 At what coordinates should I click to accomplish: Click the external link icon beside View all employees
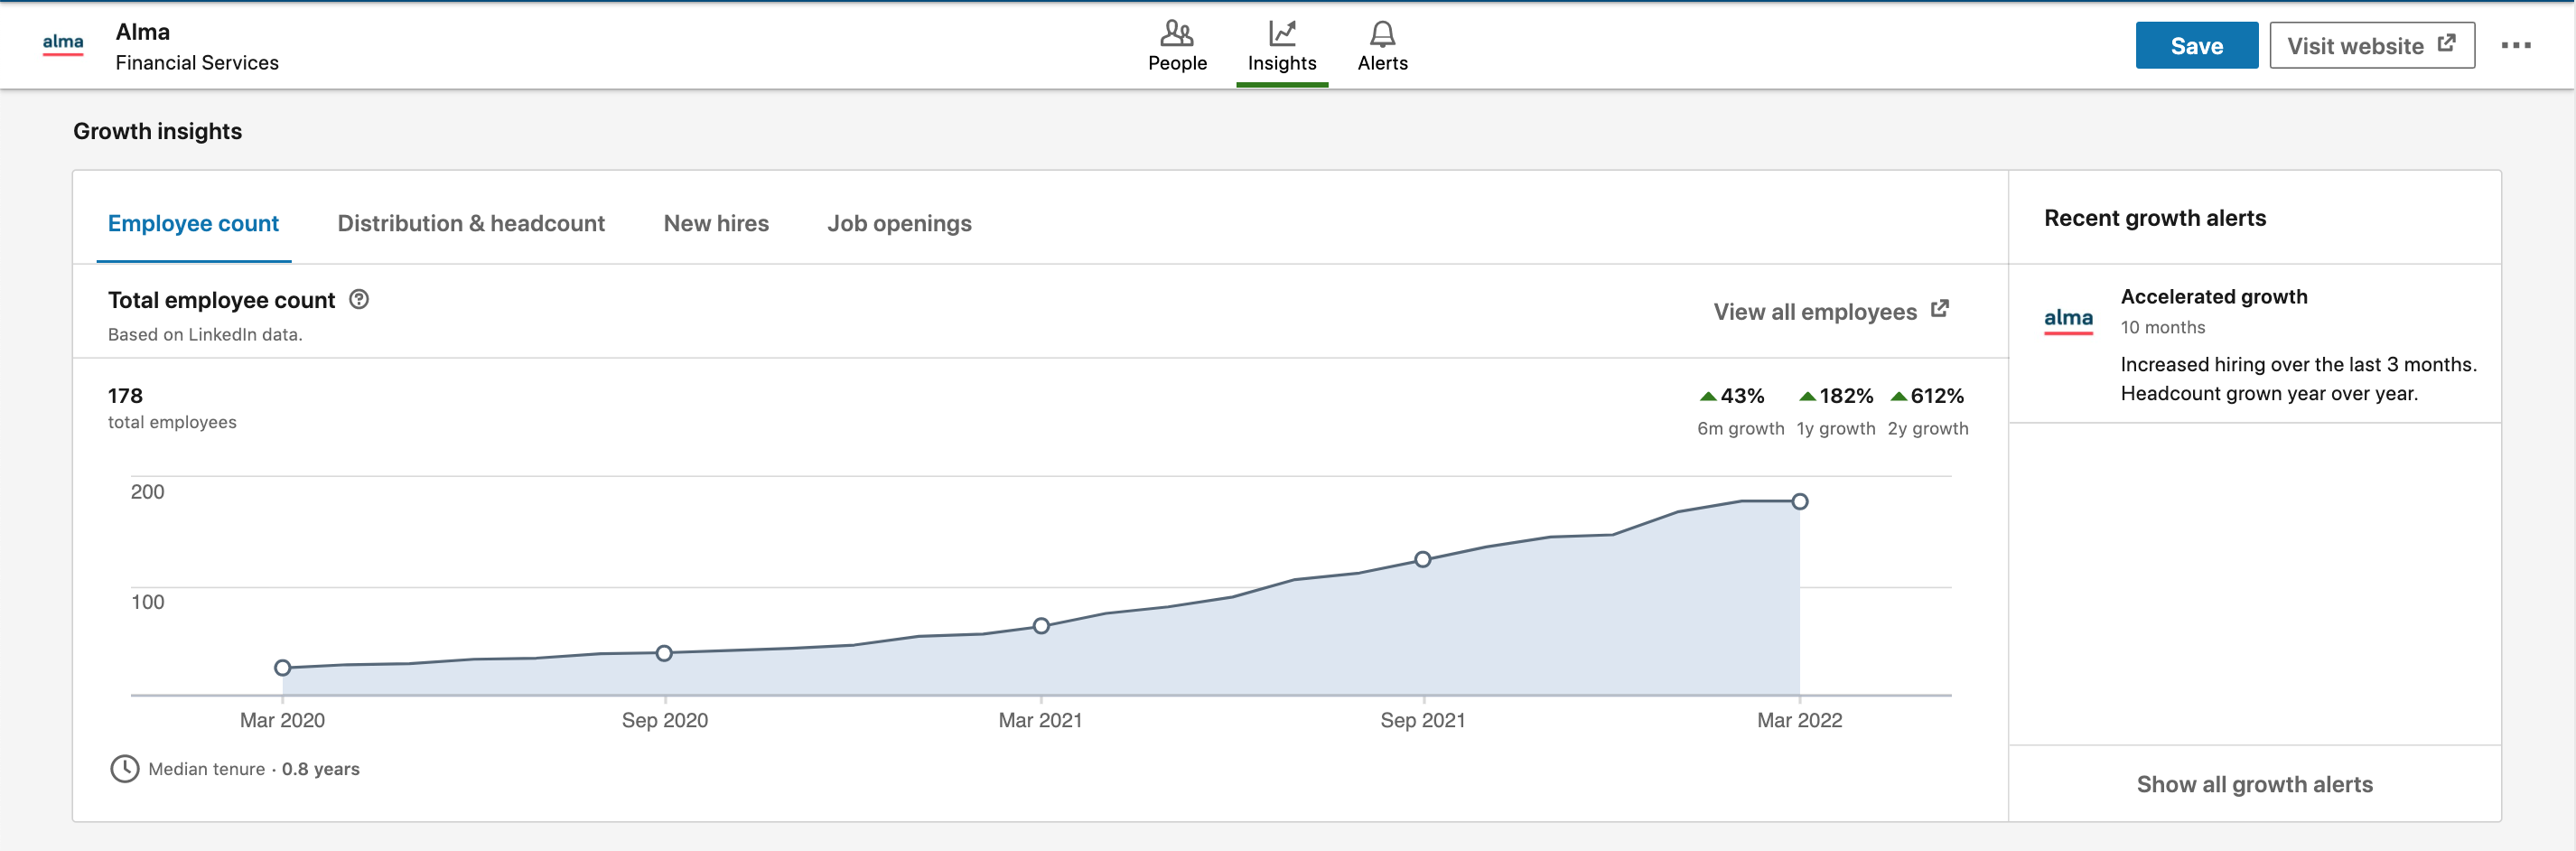click(1939, 309)
